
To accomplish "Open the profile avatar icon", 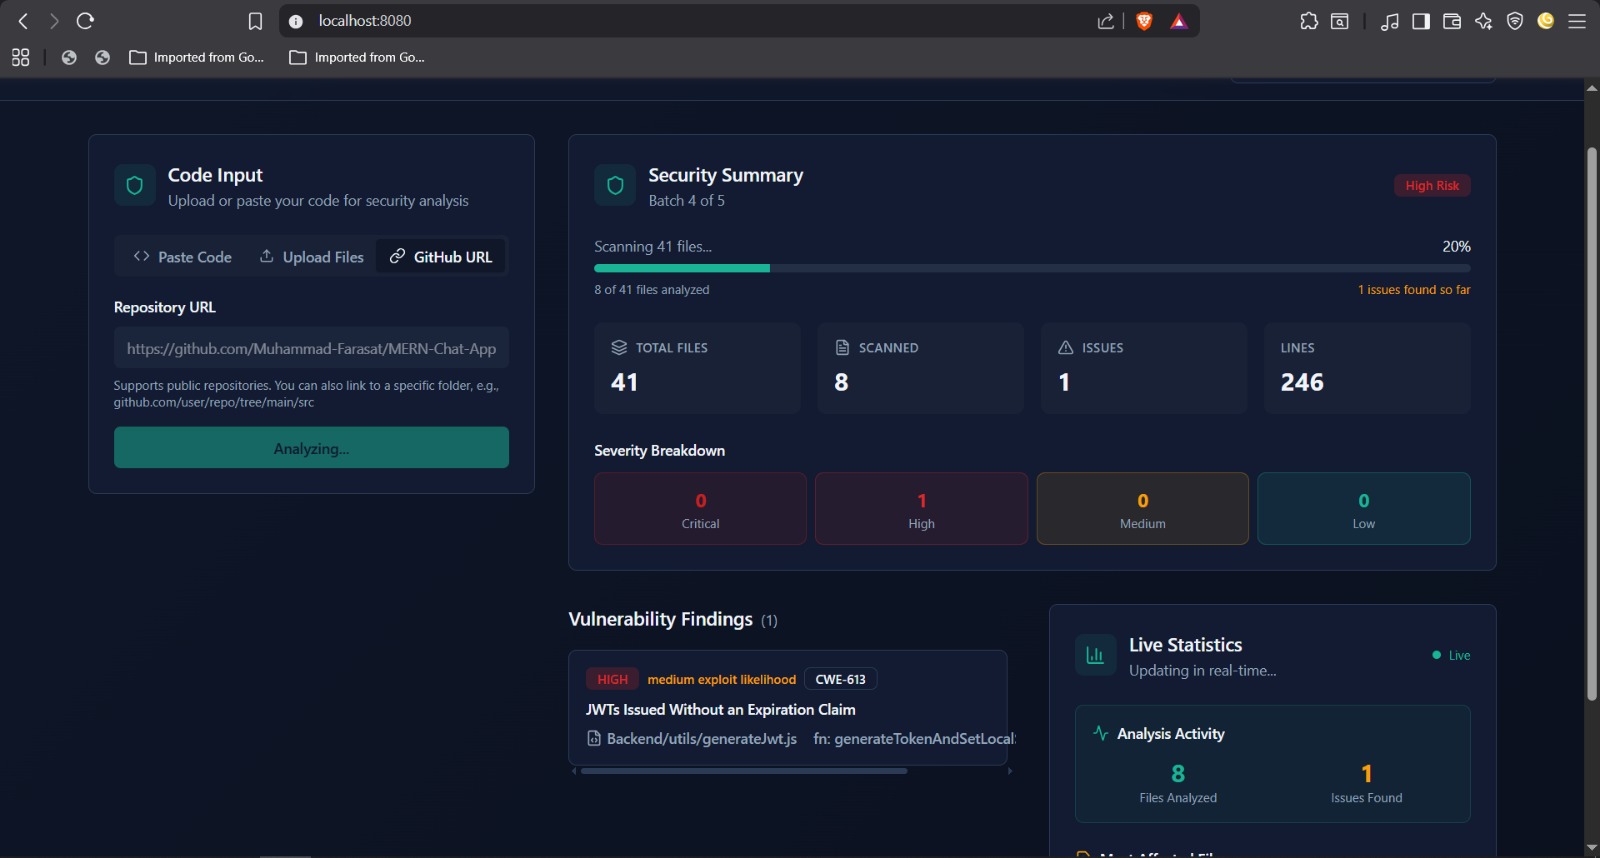I will pyautogui.click(x=1546, y=21).
